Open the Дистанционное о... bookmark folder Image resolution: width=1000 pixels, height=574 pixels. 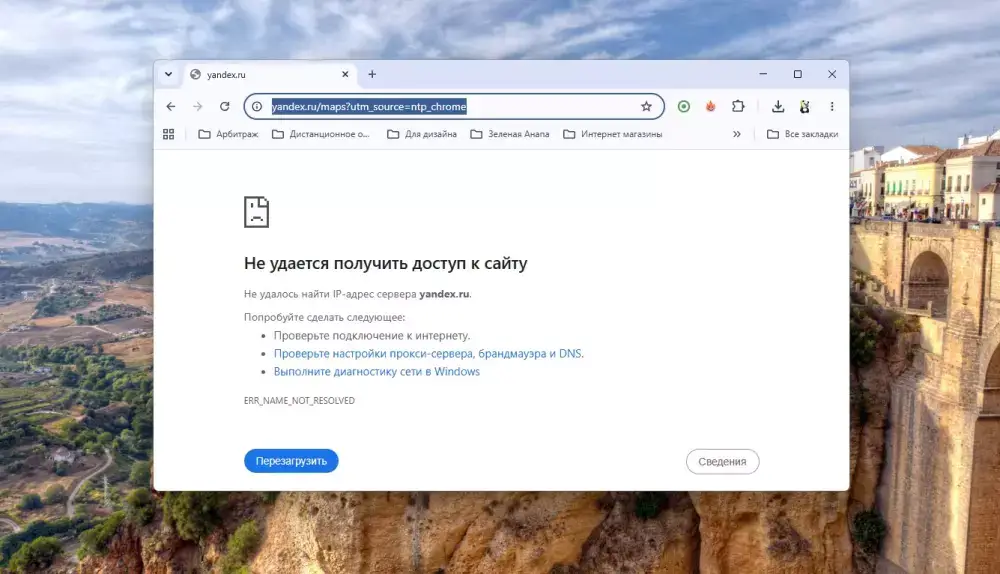point(321,134)
